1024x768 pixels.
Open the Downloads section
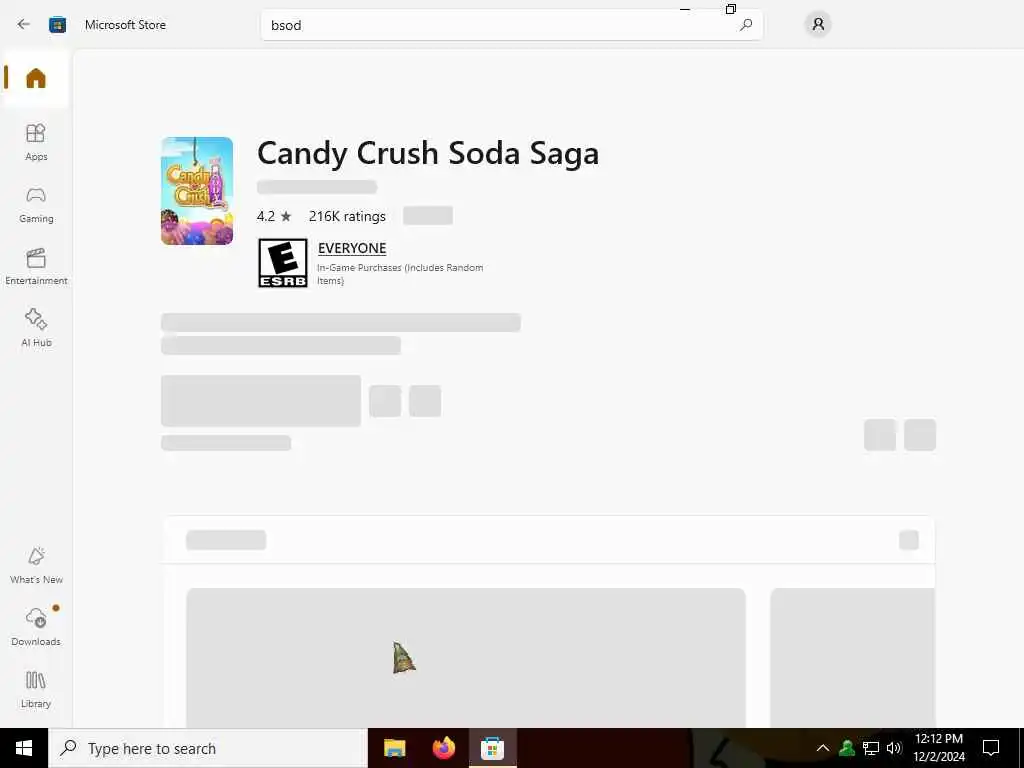[36, 628]
